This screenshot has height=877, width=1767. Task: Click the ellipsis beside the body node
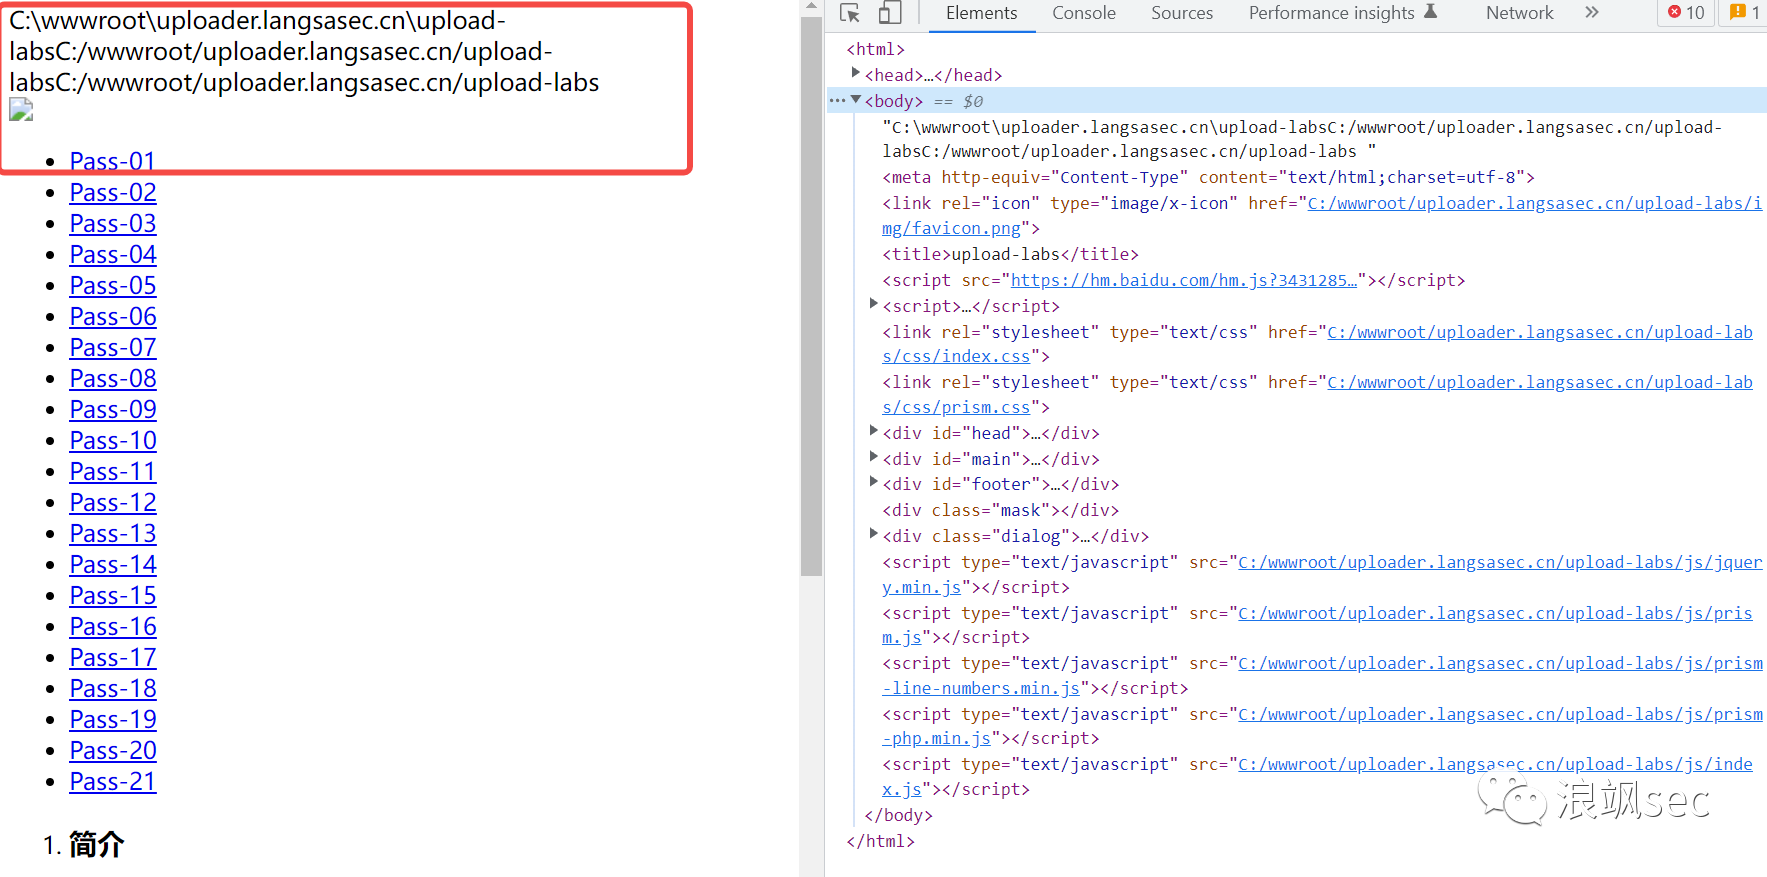837,101
